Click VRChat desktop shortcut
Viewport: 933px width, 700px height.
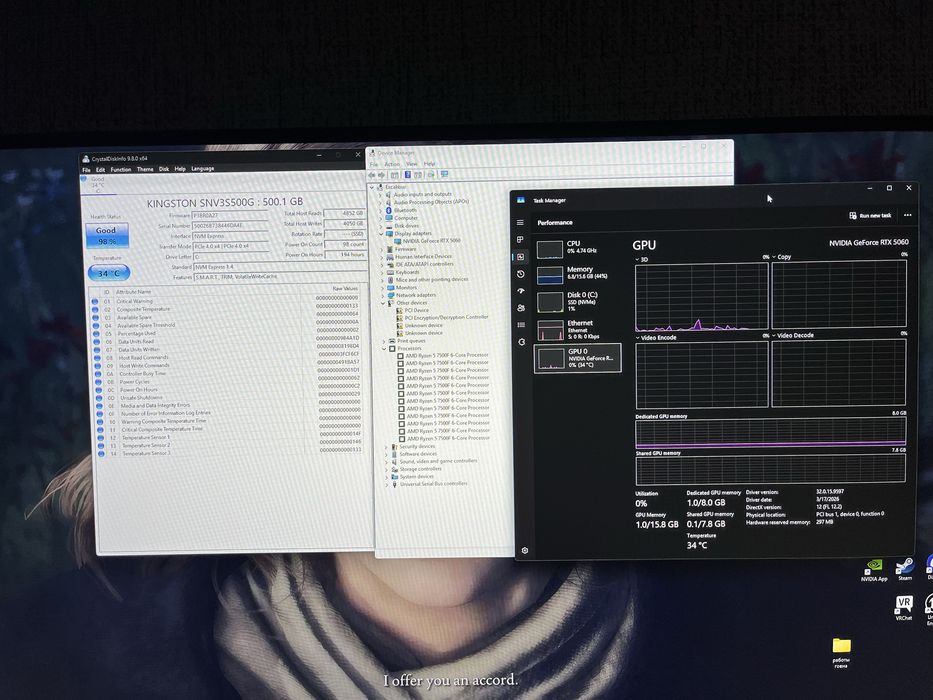(x=904, y=607)
